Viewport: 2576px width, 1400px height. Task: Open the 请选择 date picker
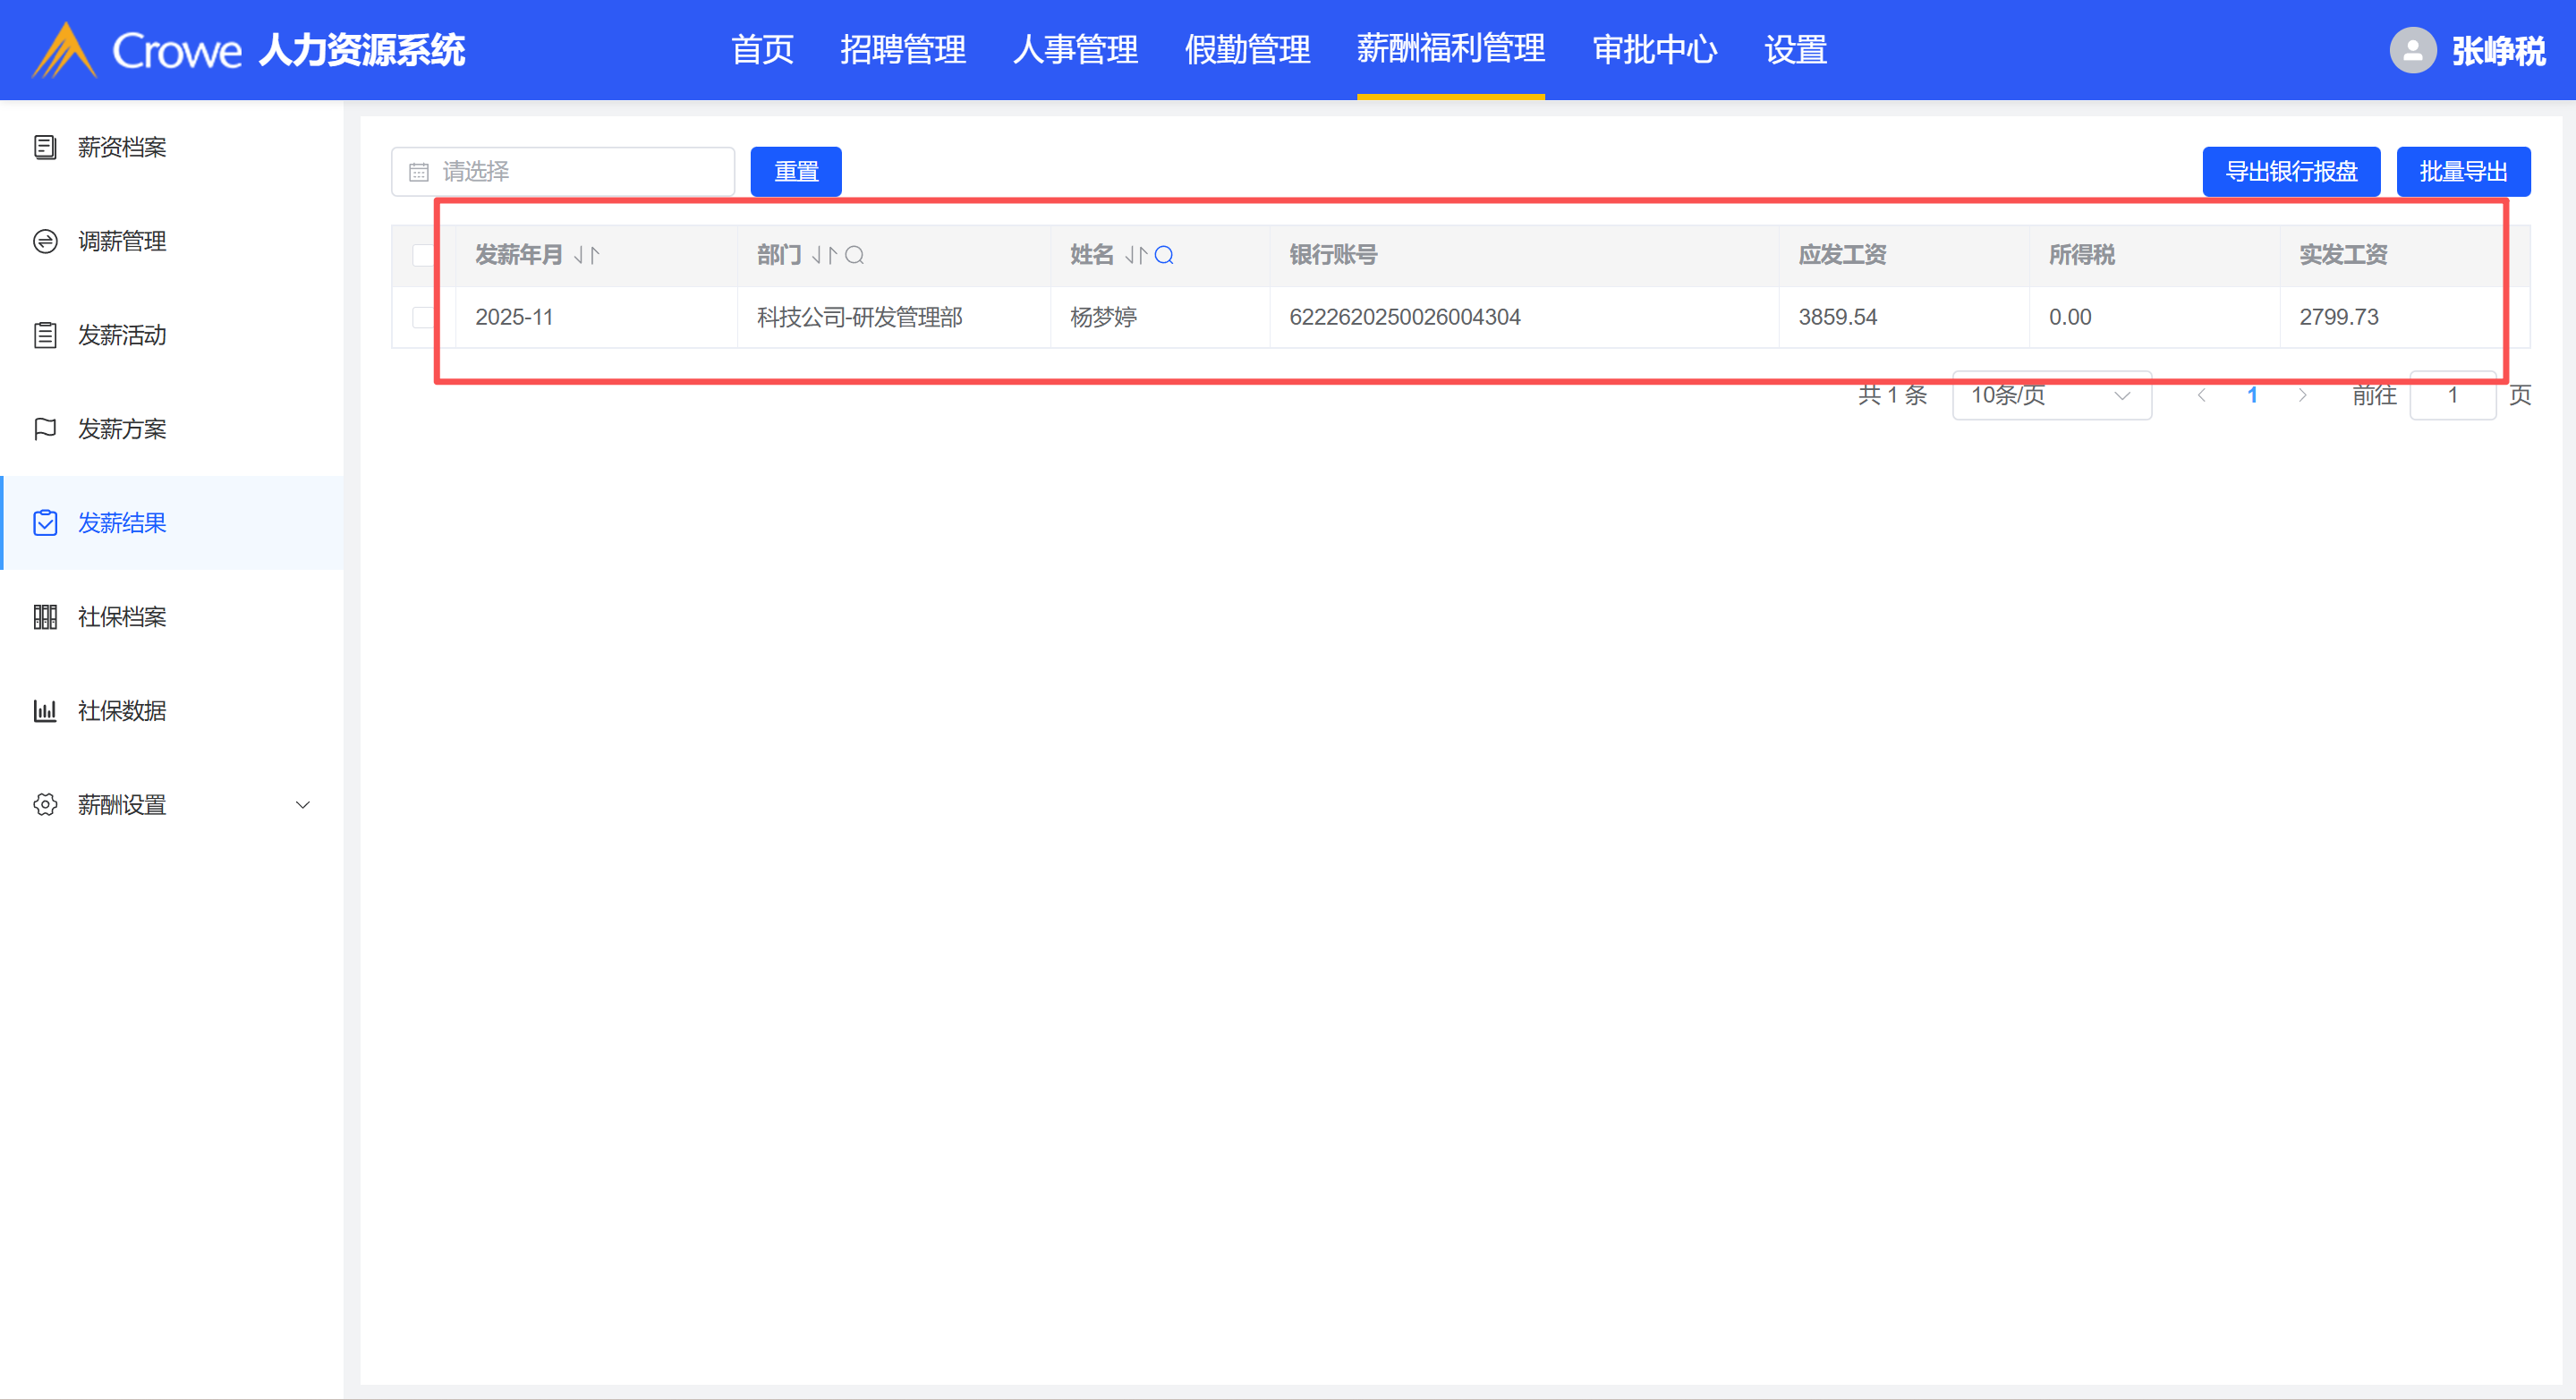coord(563,172)
